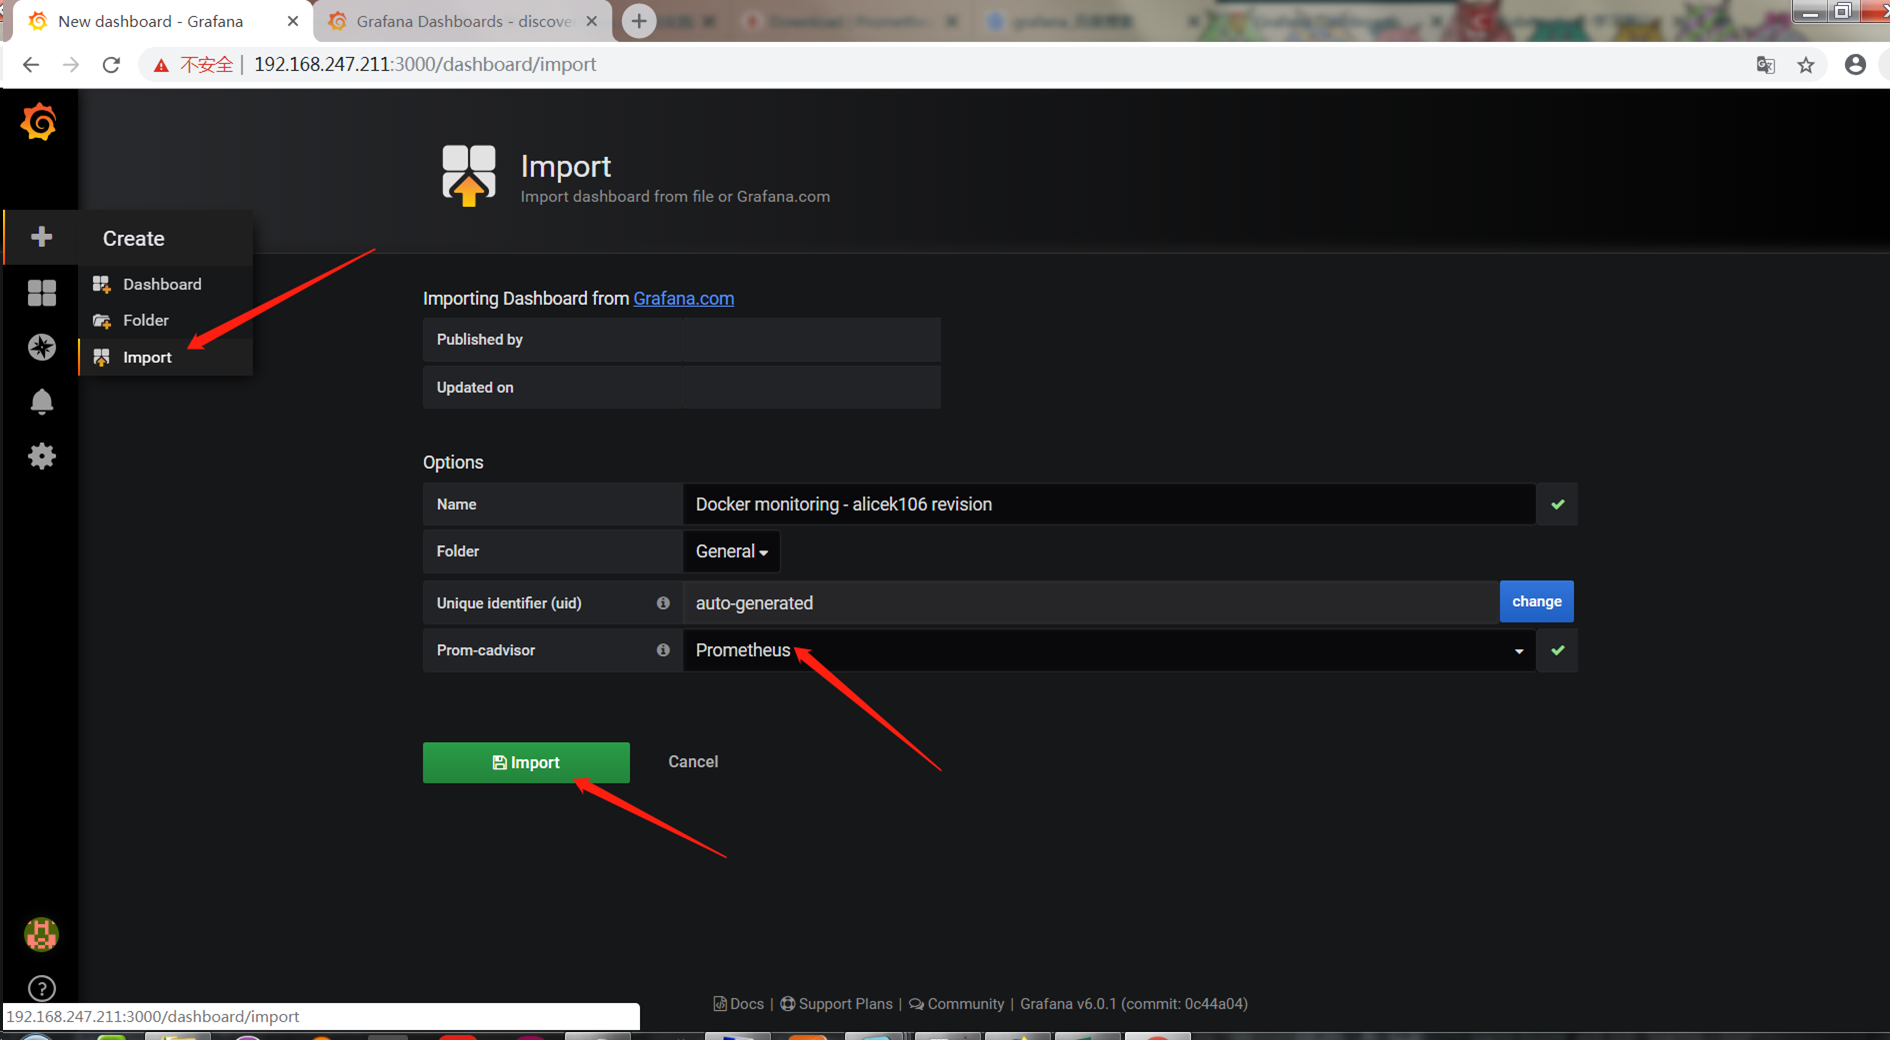
Task: Open the user avatar profile menu
Action: coord(41,934)
